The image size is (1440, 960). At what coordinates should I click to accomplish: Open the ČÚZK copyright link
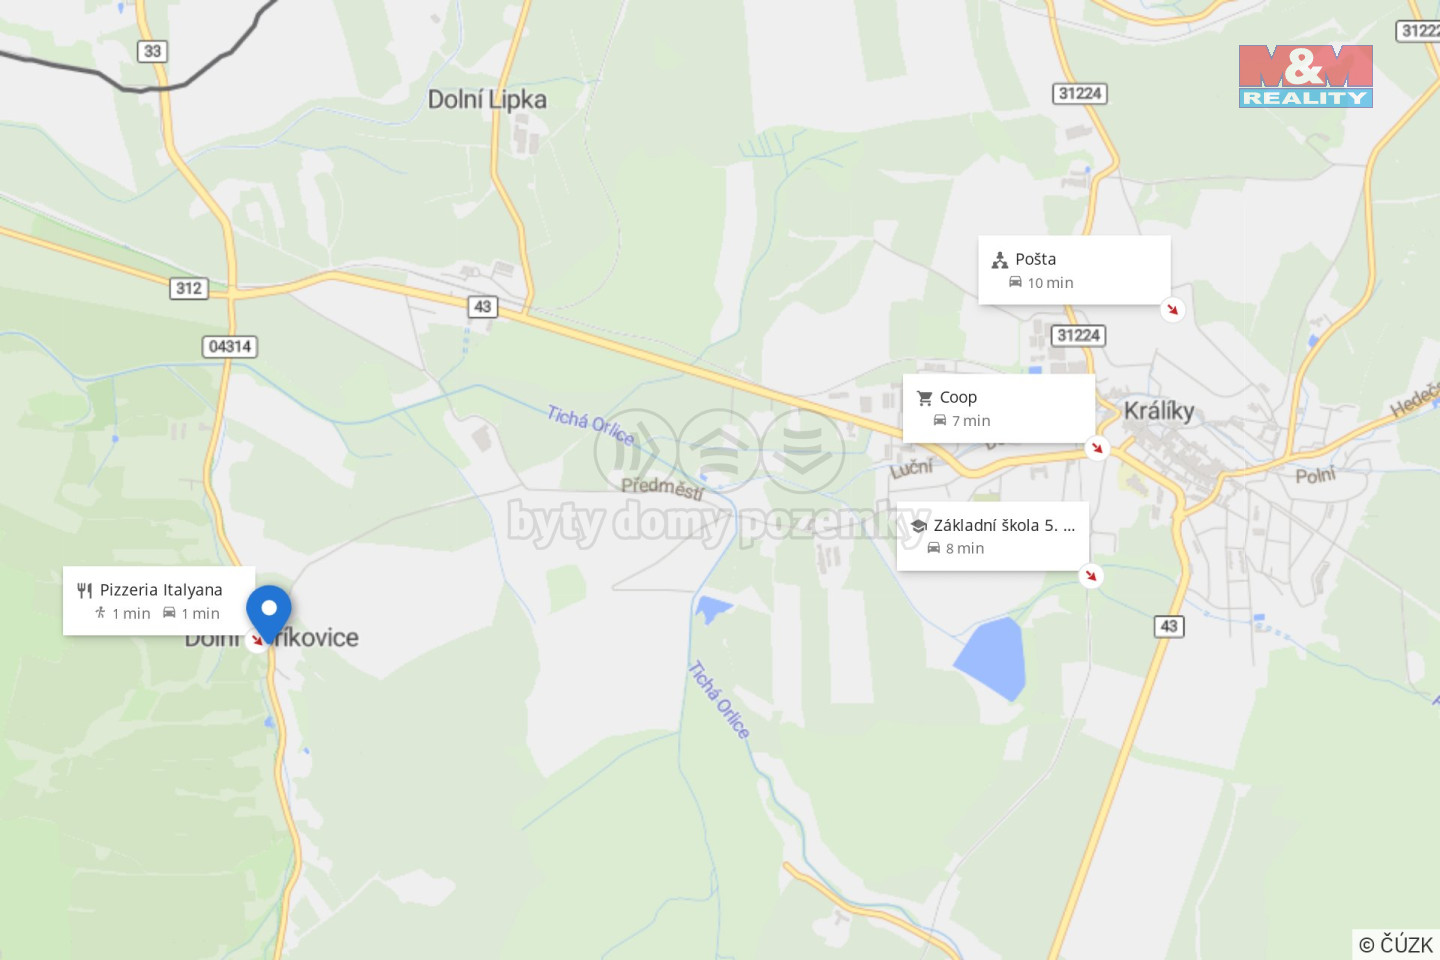1396,944
